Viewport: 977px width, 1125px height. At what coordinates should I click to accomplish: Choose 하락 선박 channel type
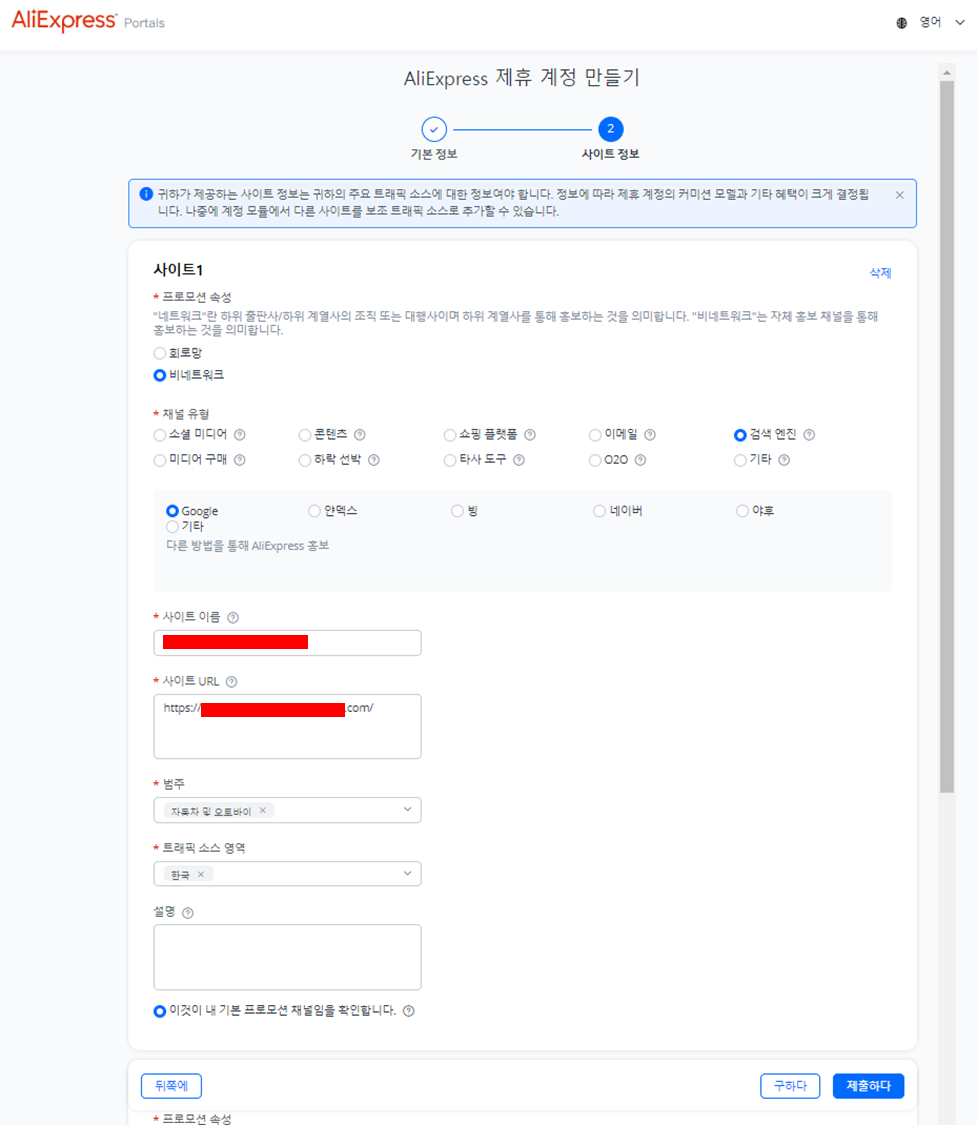tap(305, 460)
